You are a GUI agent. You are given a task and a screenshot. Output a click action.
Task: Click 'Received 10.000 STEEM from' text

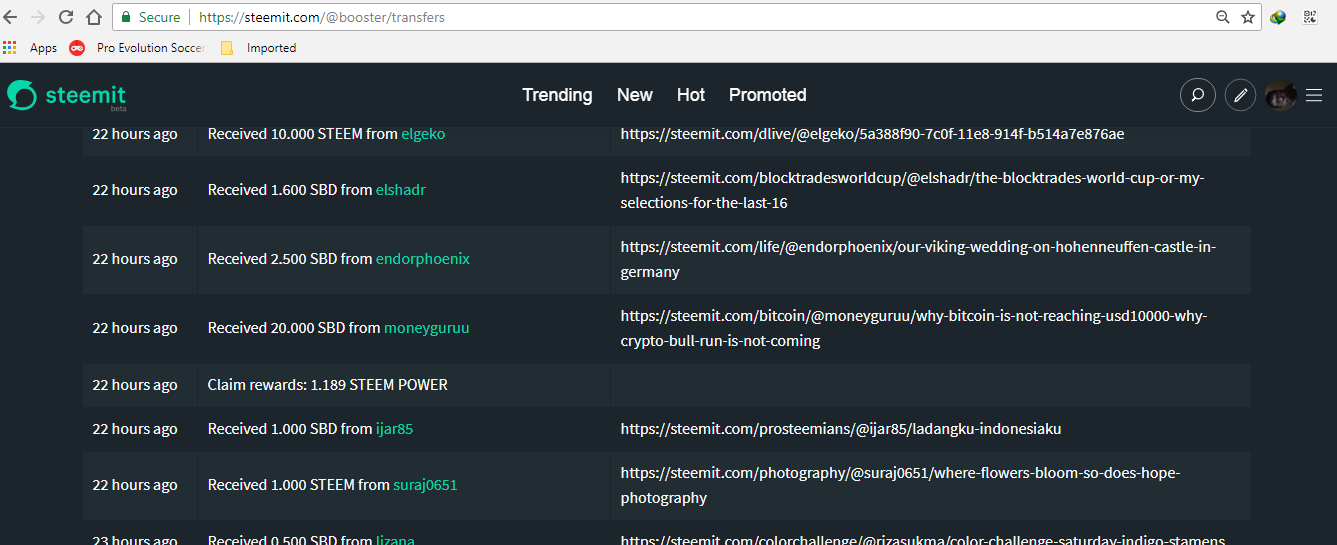pos(303,134)
